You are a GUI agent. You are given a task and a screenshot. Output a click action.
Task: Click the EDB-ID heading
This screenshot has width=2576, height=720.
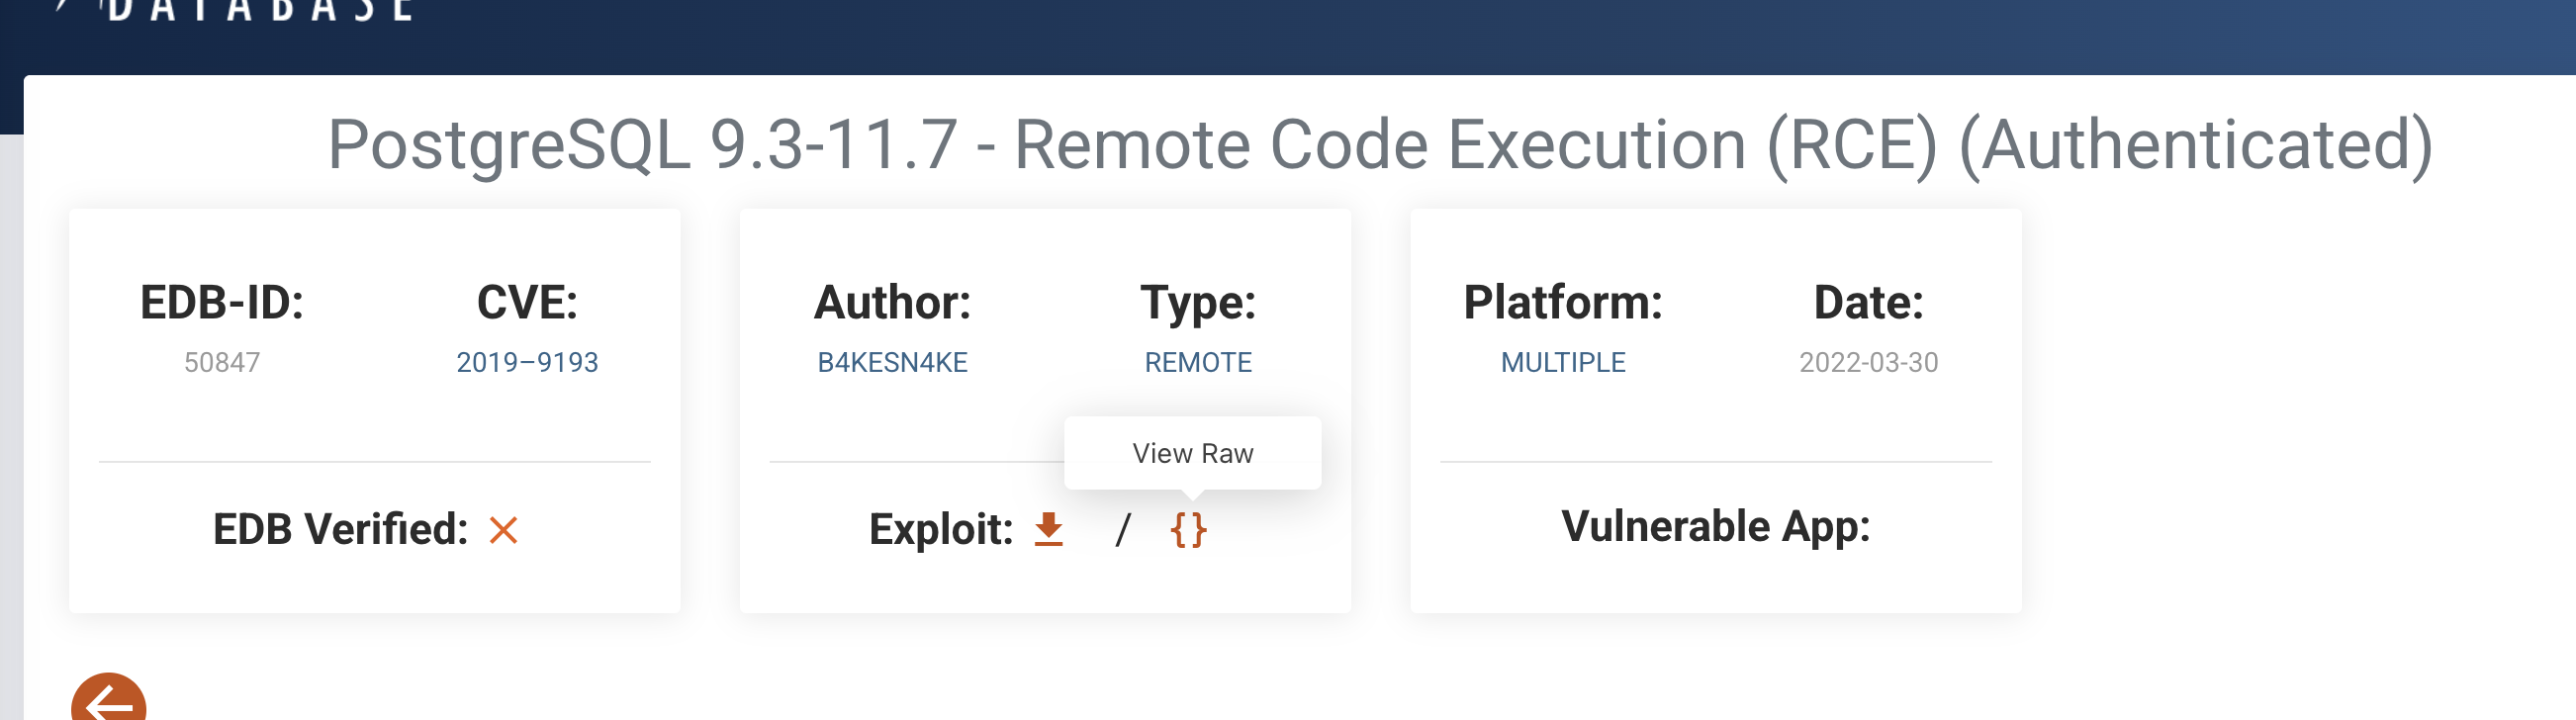pos(222,302)
